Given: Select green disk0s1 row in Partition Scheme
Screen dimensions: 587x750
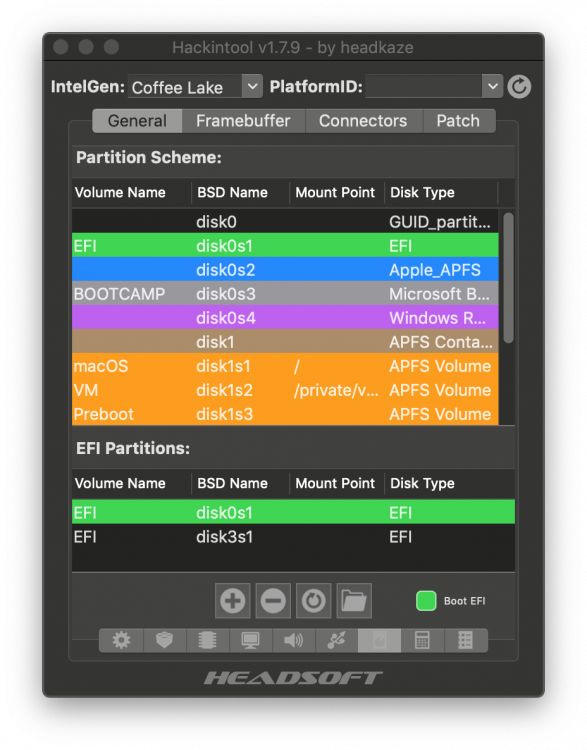Looking at the screenshot, I should [x=285, y=245].
